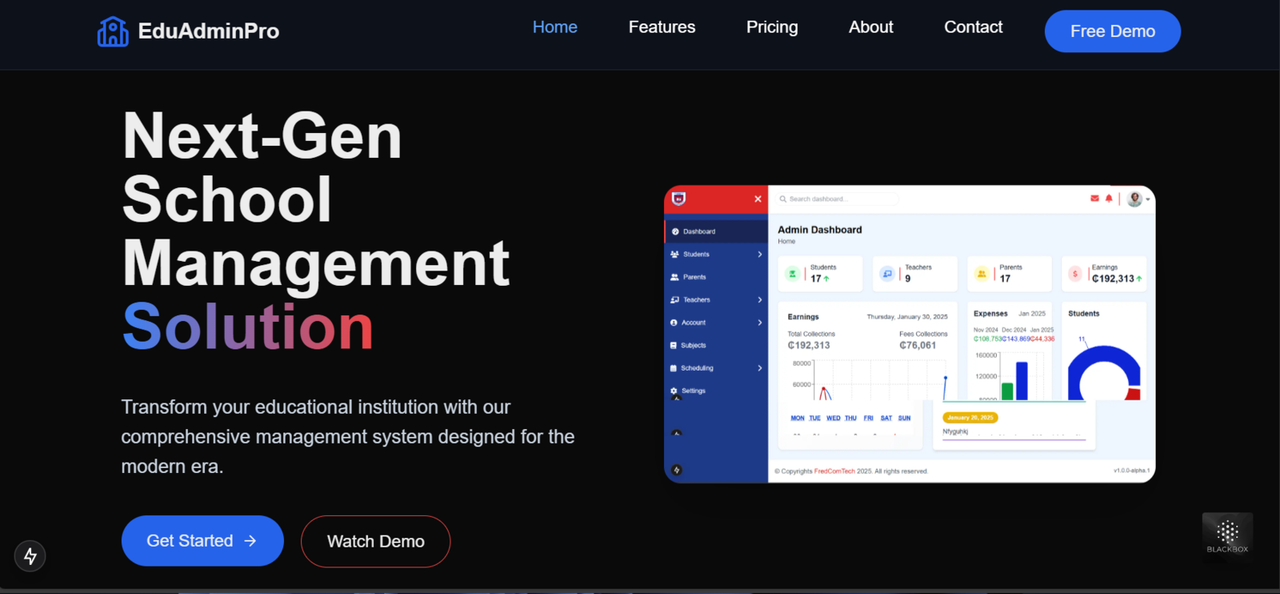Click the EduAdminPro school building logo icon

point(113,31)
